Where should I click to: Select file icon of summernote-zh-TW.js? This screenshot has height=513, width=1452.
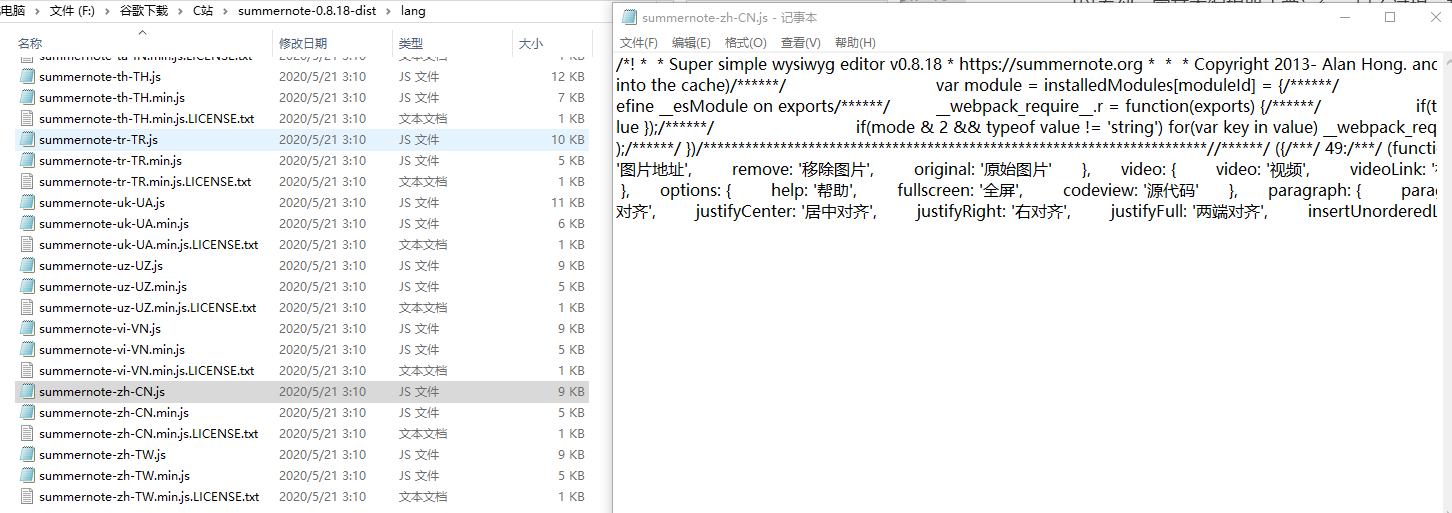[x=27, y=455]
